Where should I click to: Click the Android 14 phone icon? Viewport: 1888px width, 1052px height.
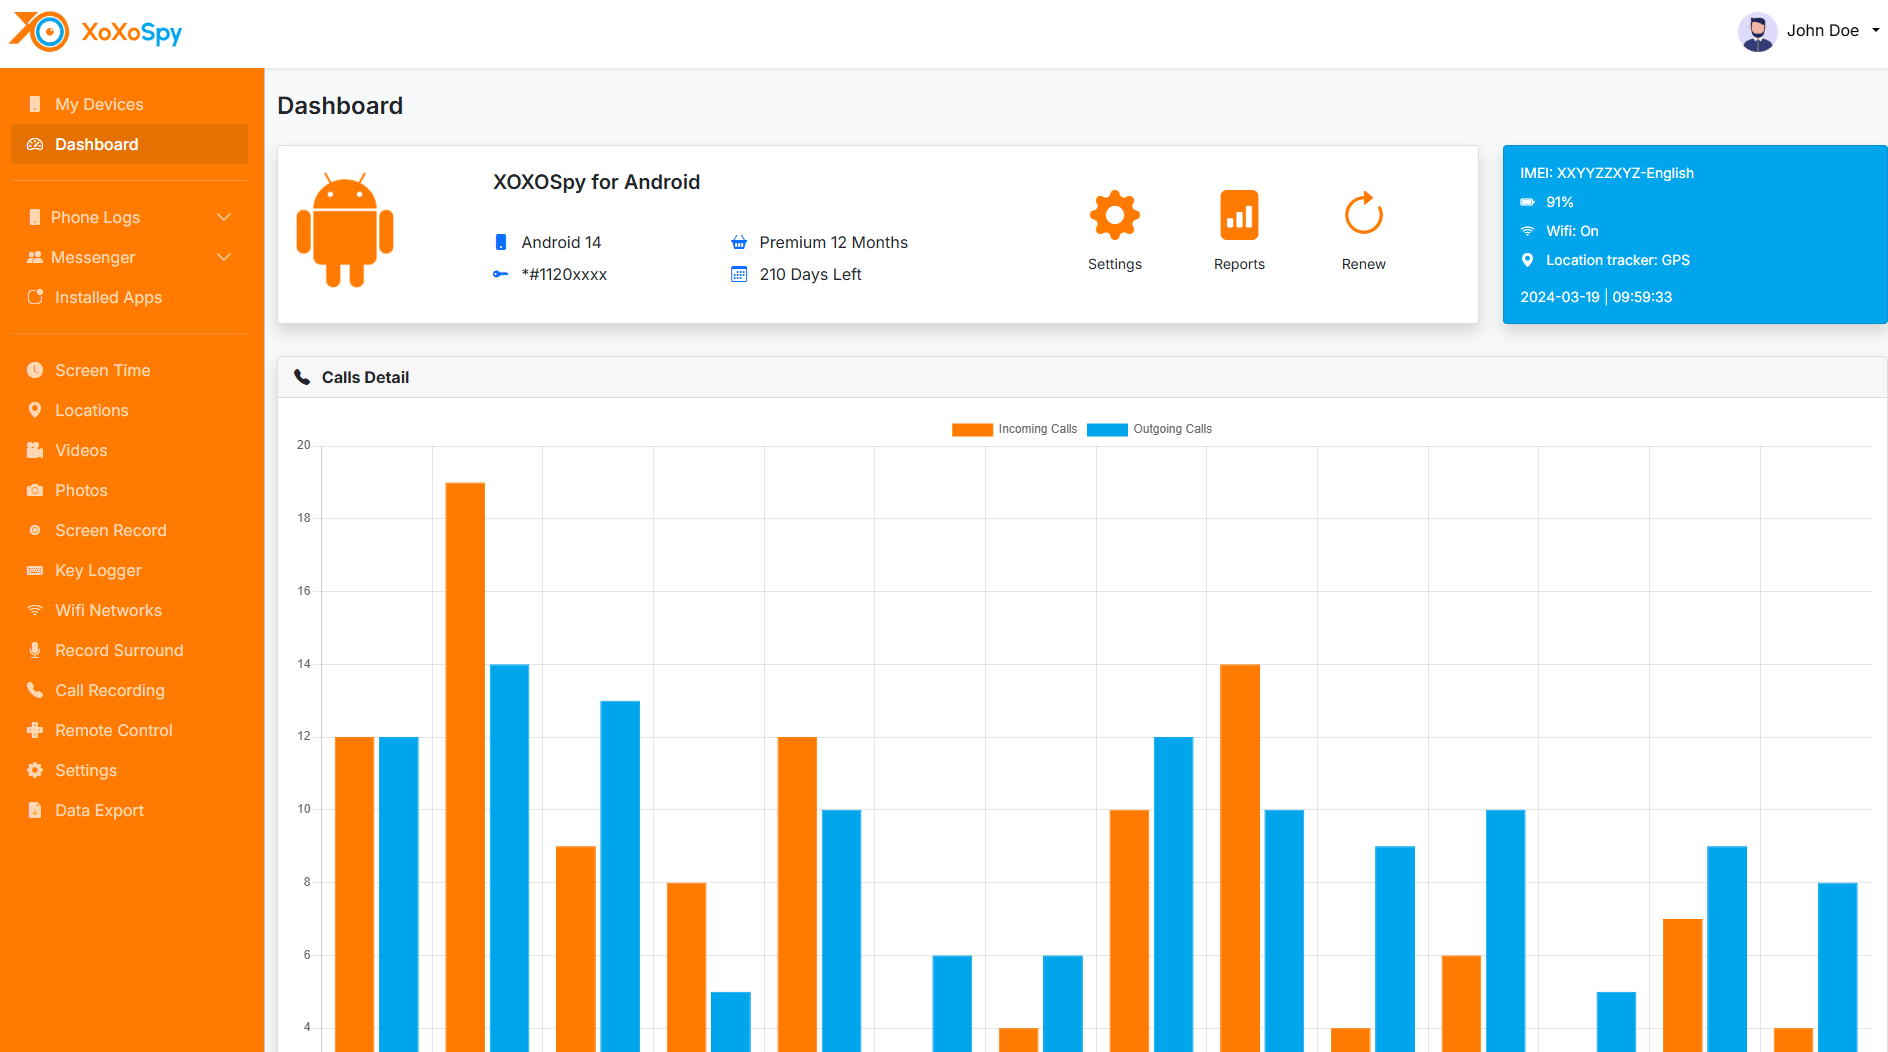pyautogui.click(x=501, y=242)
